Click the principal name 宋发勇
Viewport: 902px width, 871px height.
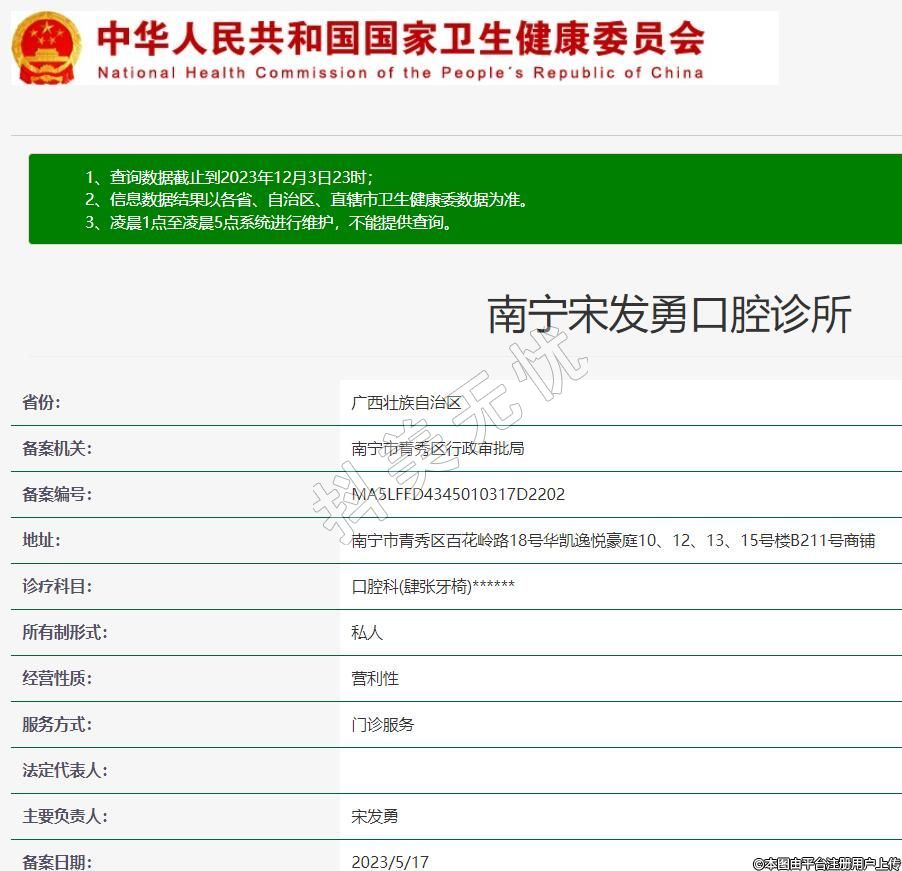click(375, 817)
